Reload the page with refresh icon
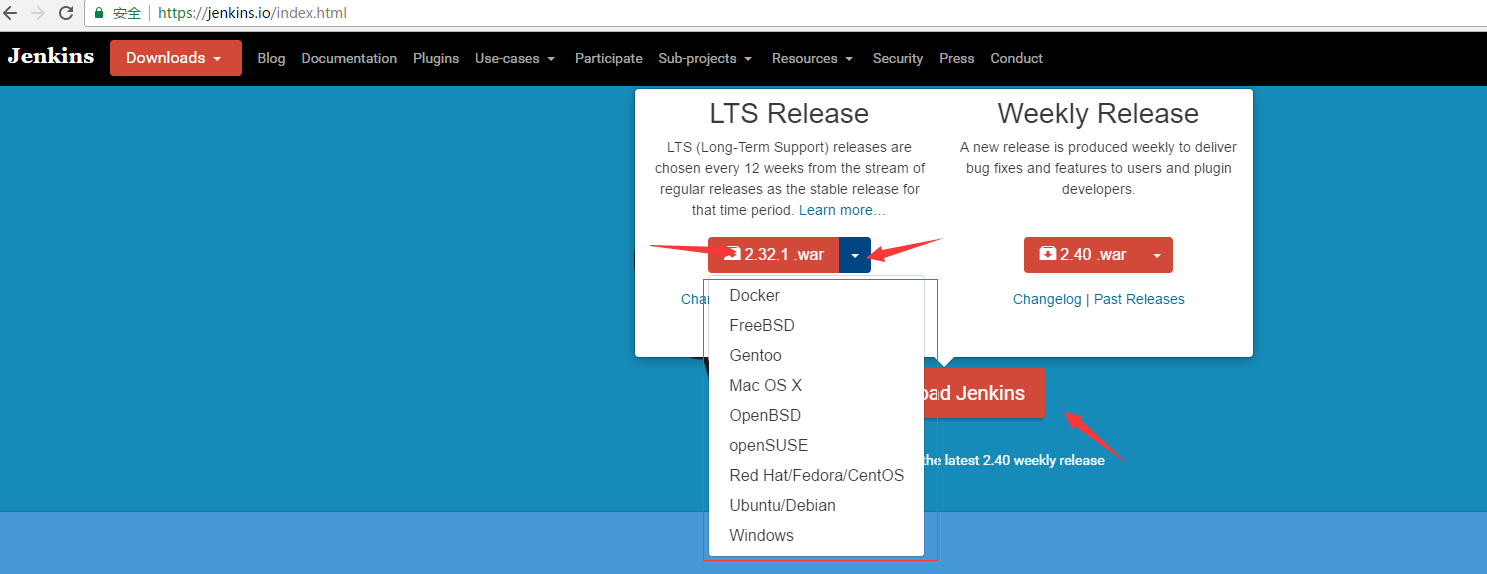The width and height of the screenshot is (1487, 574). pyautogui.click(x=66, y=13)
